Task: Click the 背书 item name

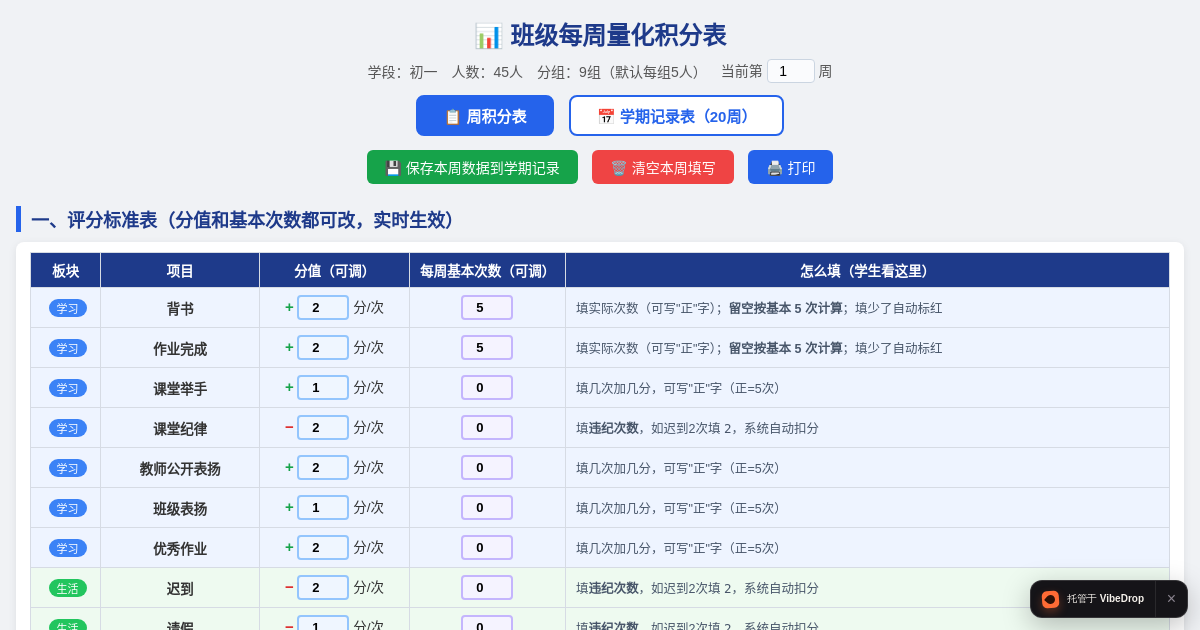Action: 180,309
